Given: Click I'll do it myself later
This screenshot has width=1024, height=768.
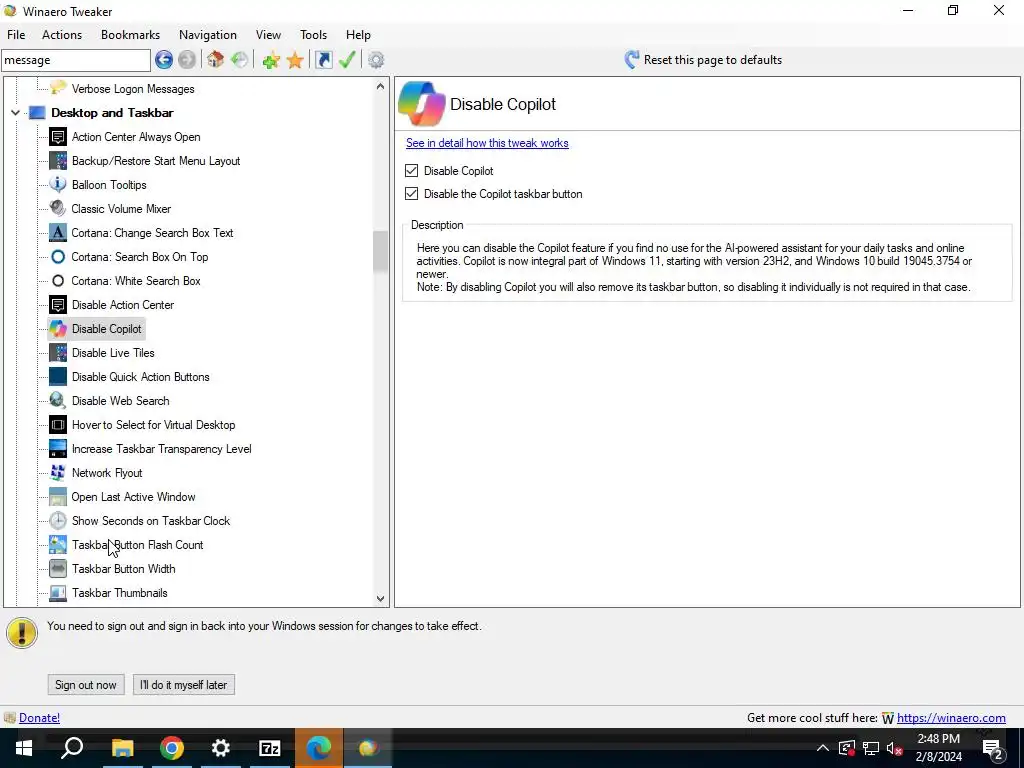Looking at the screenshot, I should (184, 685).
